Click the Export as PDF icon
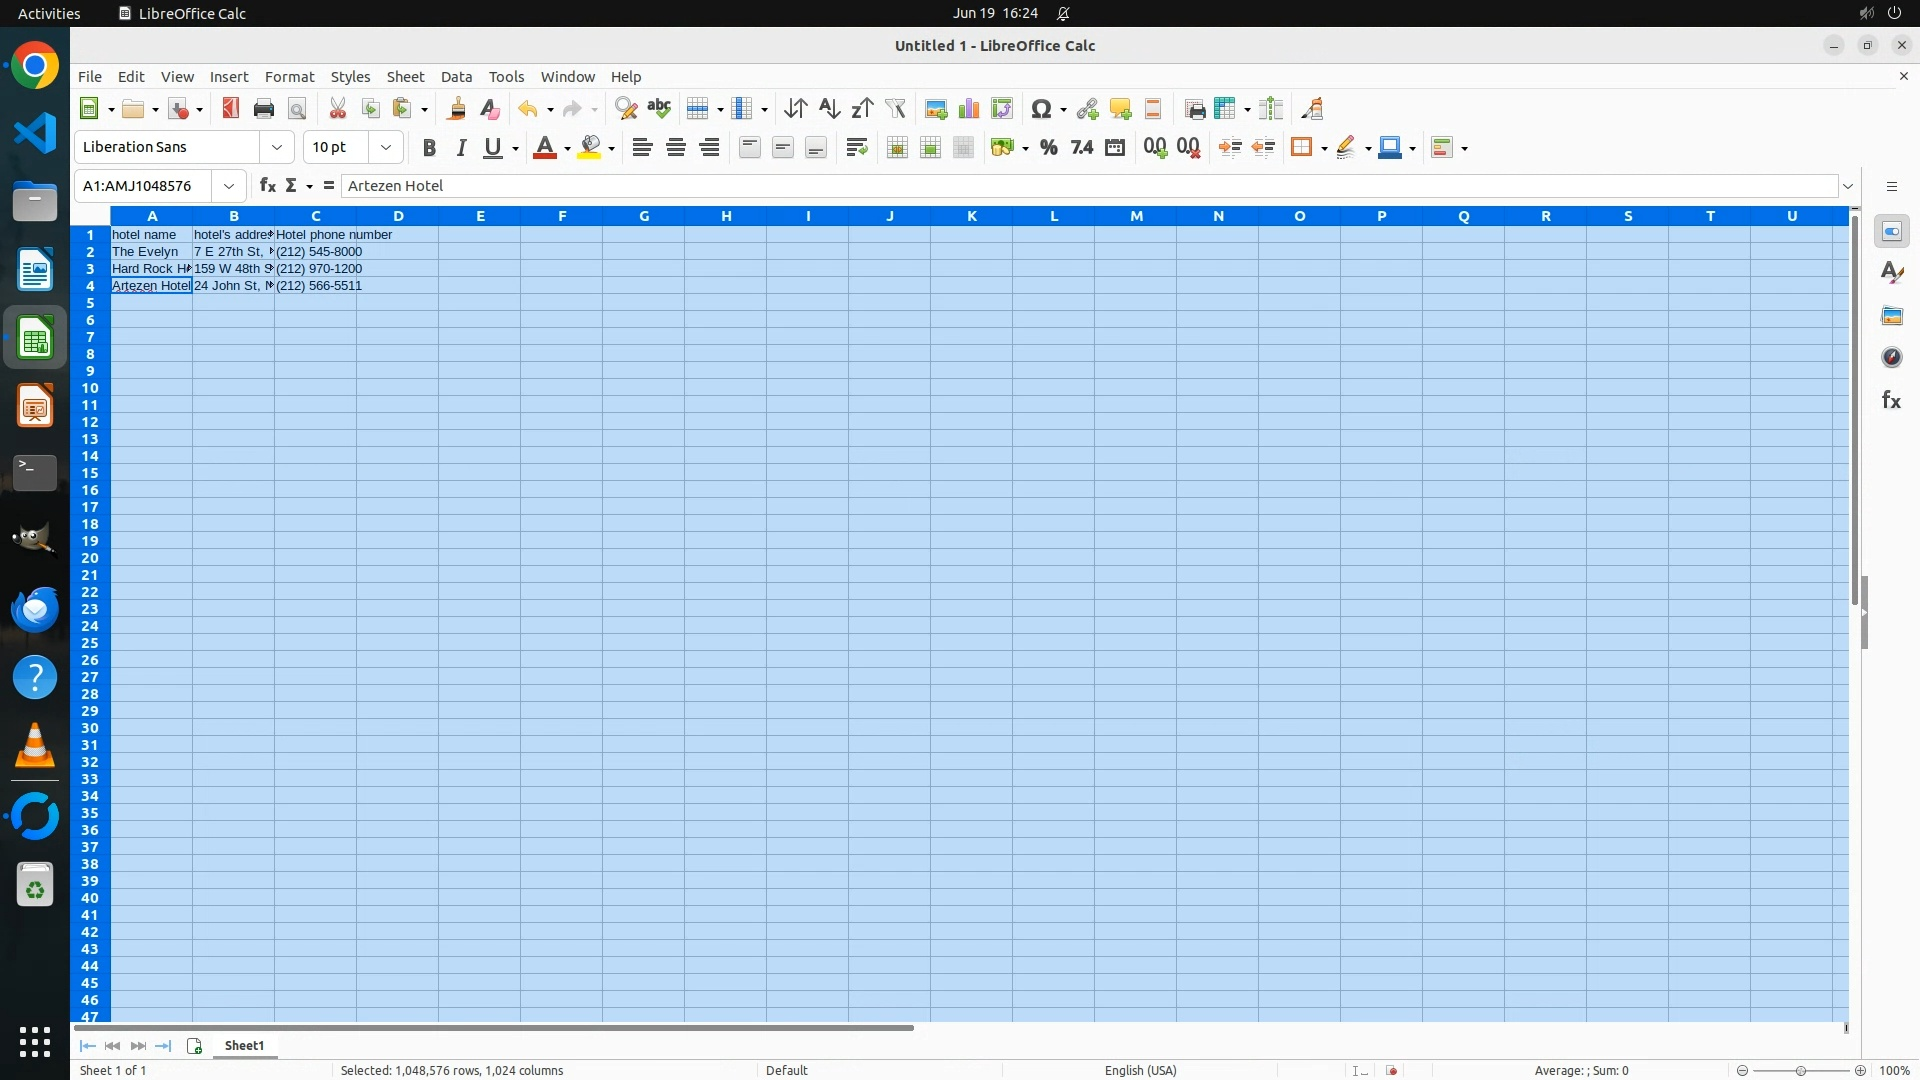 coord(231,109)
